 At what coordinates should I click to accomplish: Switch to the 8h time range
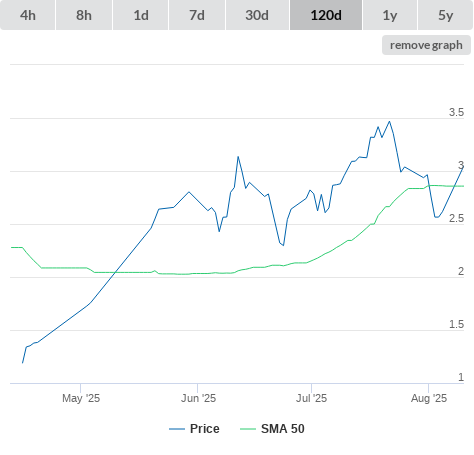(84, 15)
